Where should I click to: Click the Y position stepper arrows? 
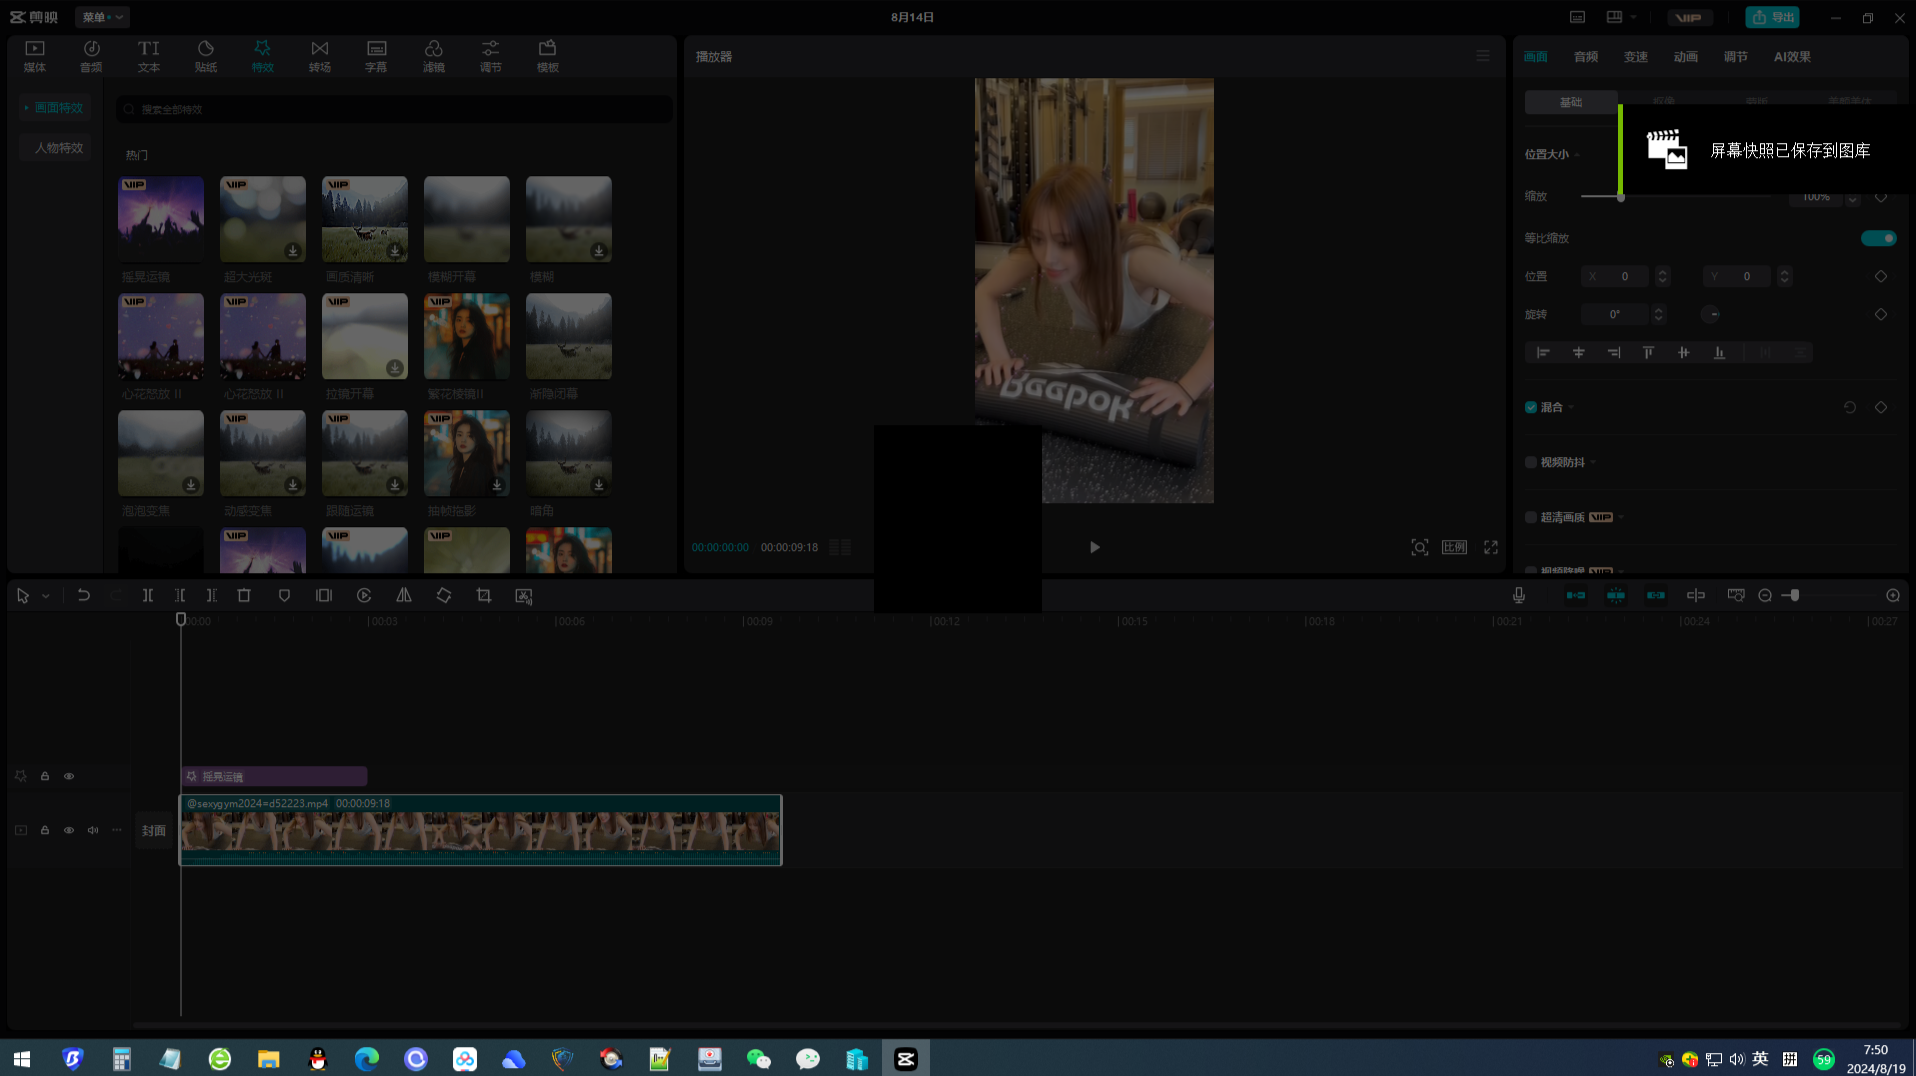[1785, 276]
